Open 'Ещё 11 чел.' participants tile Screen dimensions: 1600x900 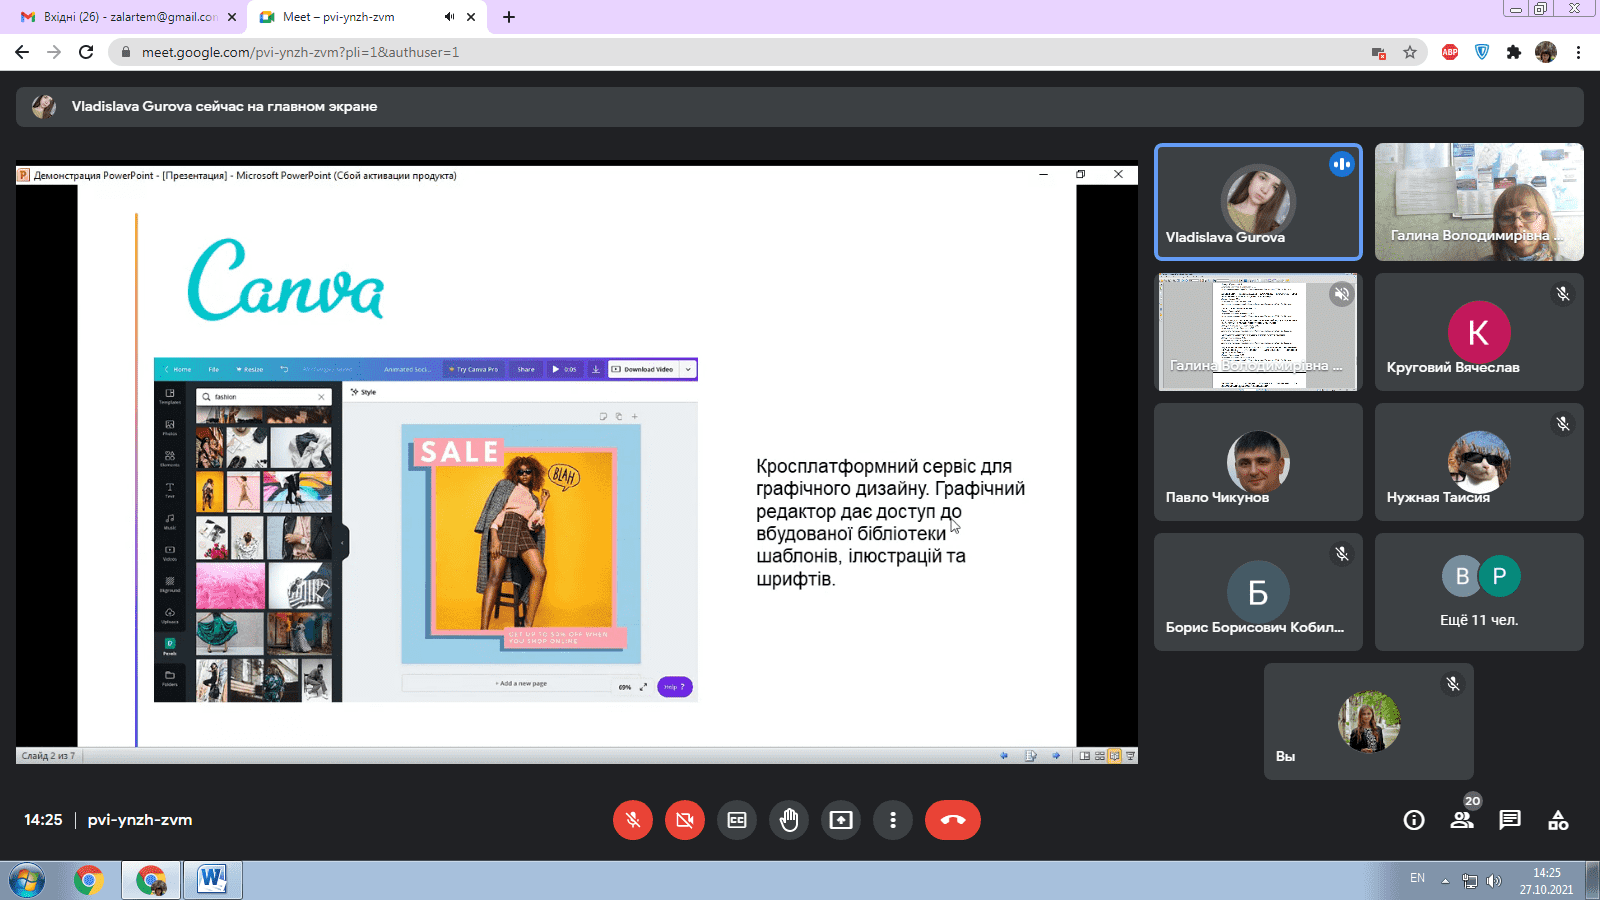(x=1479, y=592)
